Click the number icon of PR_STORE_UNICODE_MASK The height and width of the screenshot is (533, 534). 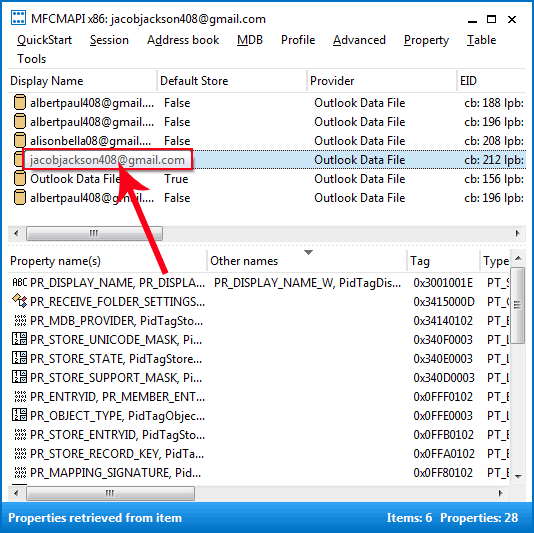(x=19, y=339)
